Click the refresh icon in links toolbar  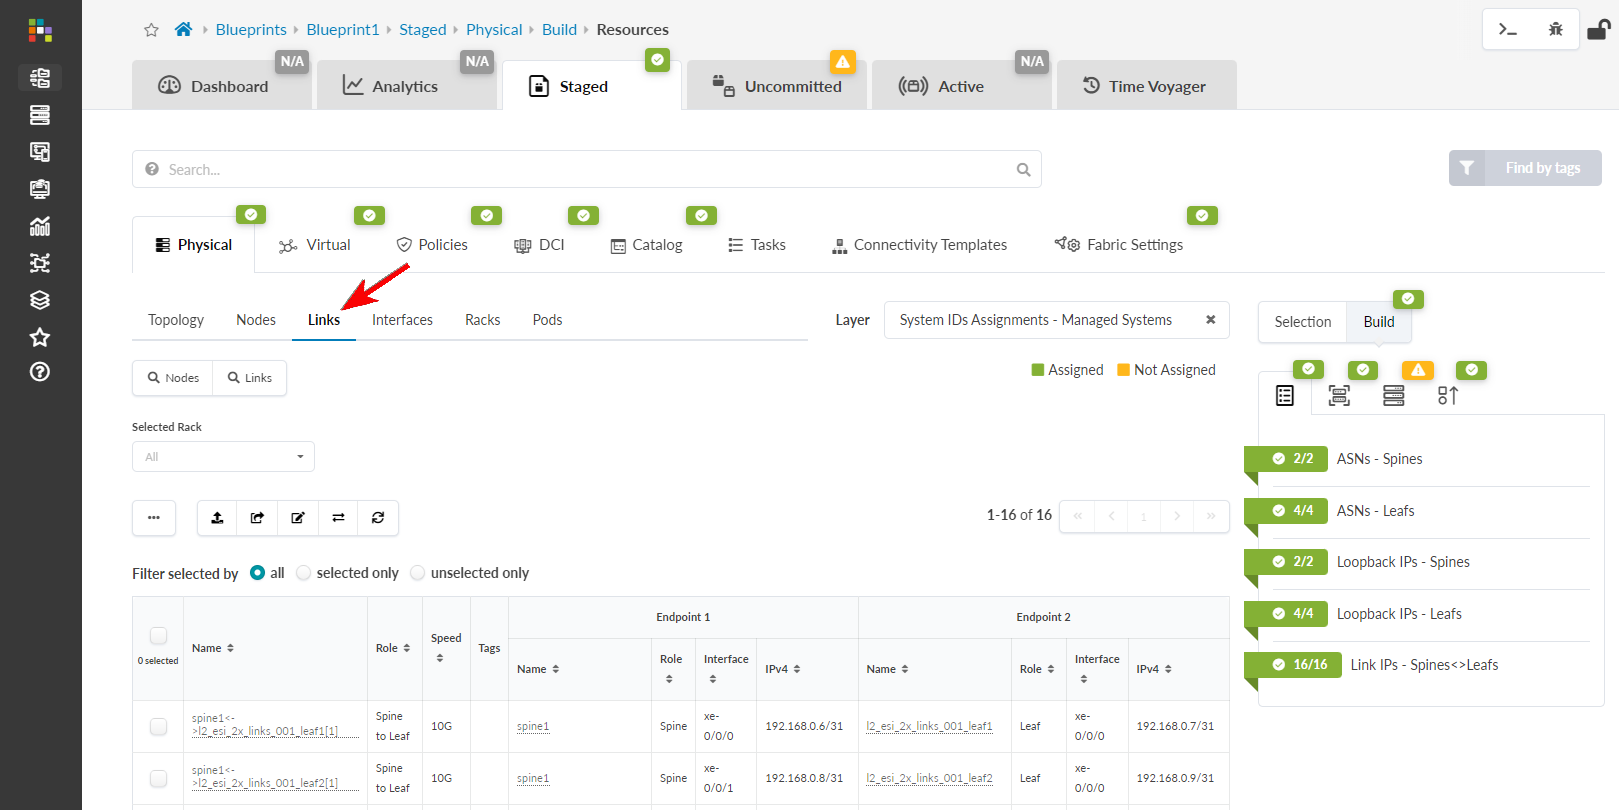coord(378,517)
